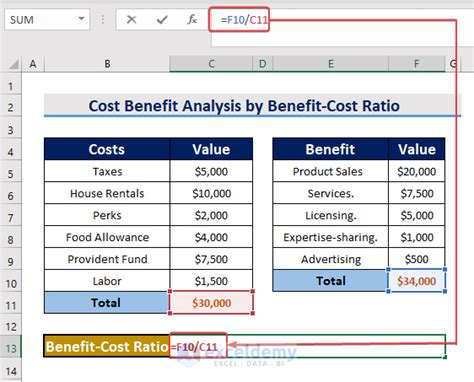Open the Insert Function (fx) dialog
Viewport: 474px width, 382px height.
(192, 20)
